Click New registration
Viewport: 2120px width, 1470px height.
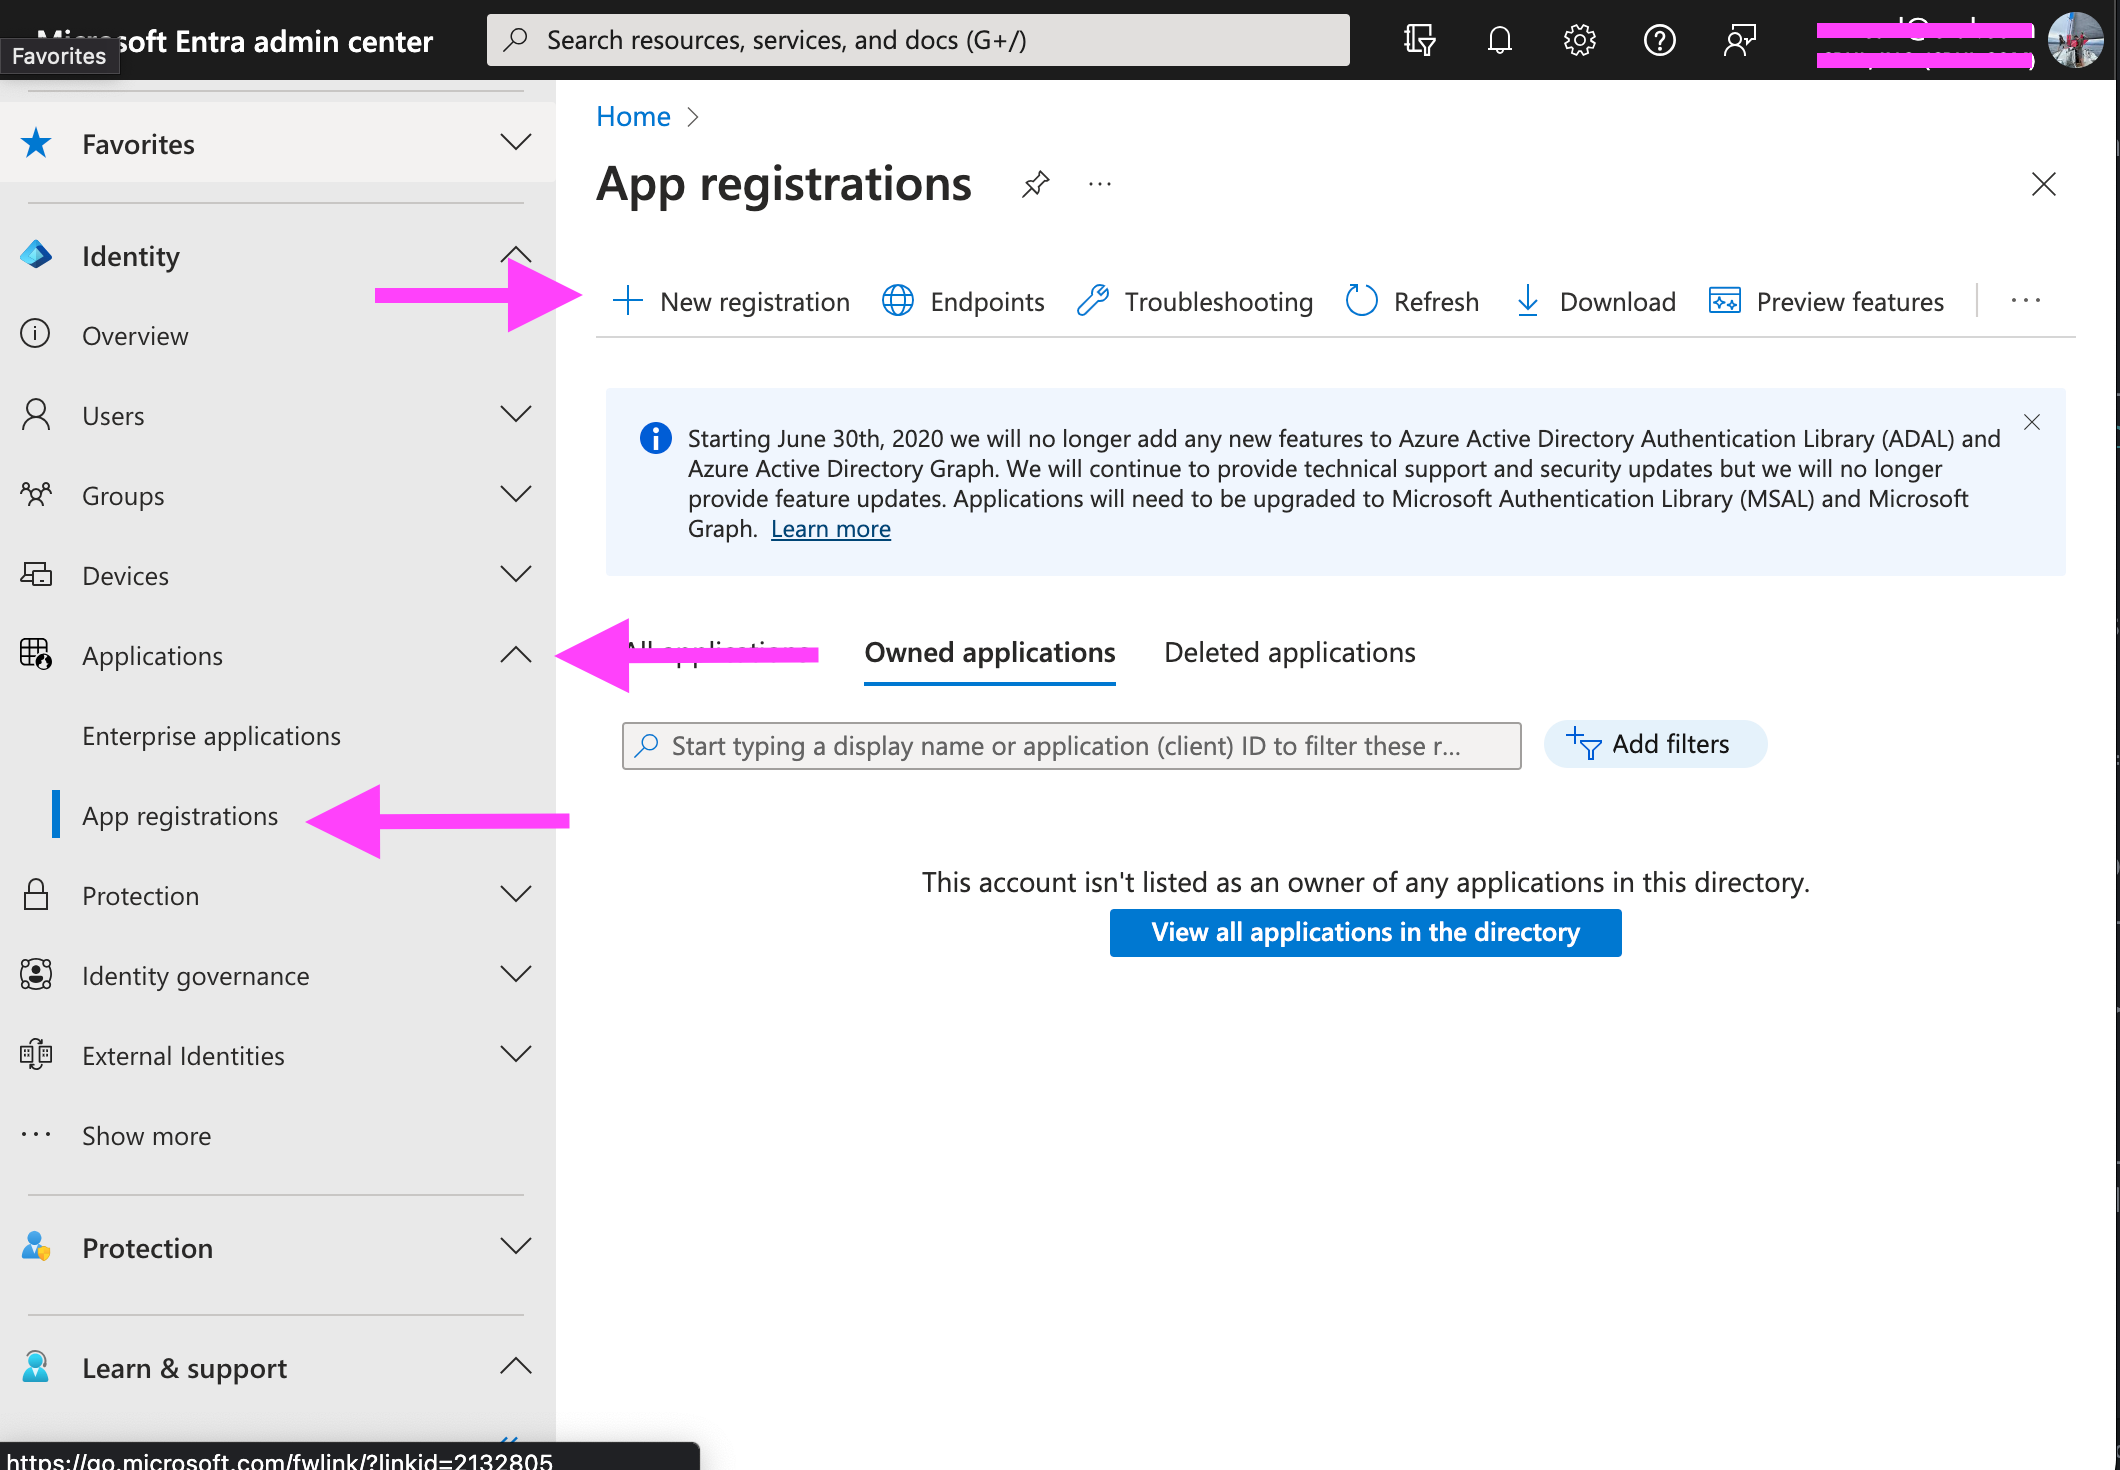(x=731, y=301)
